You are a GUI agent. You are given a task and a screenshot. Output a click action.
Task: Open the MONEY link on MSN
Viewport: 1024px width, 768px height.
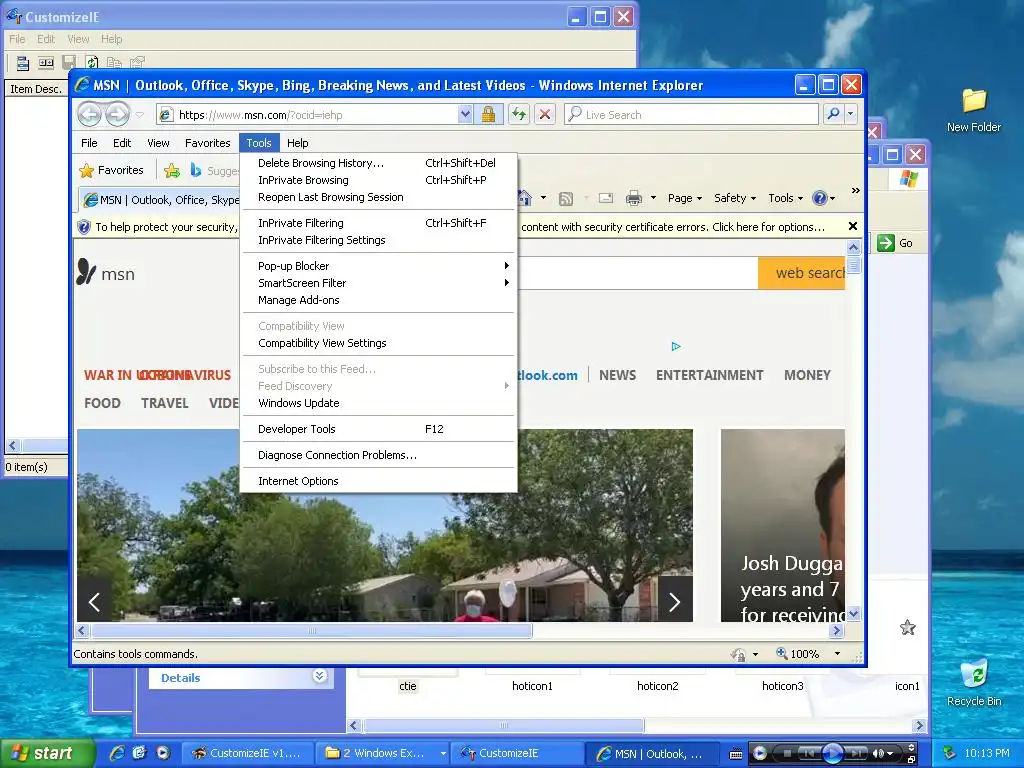[x=807, y=375]
